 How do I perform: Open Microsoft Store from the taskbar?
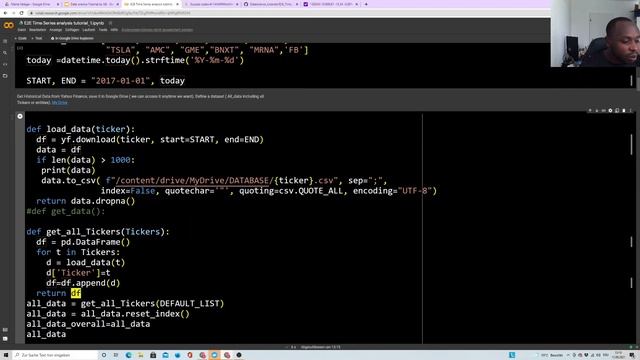pyautogui.click(x=153, y=355)
